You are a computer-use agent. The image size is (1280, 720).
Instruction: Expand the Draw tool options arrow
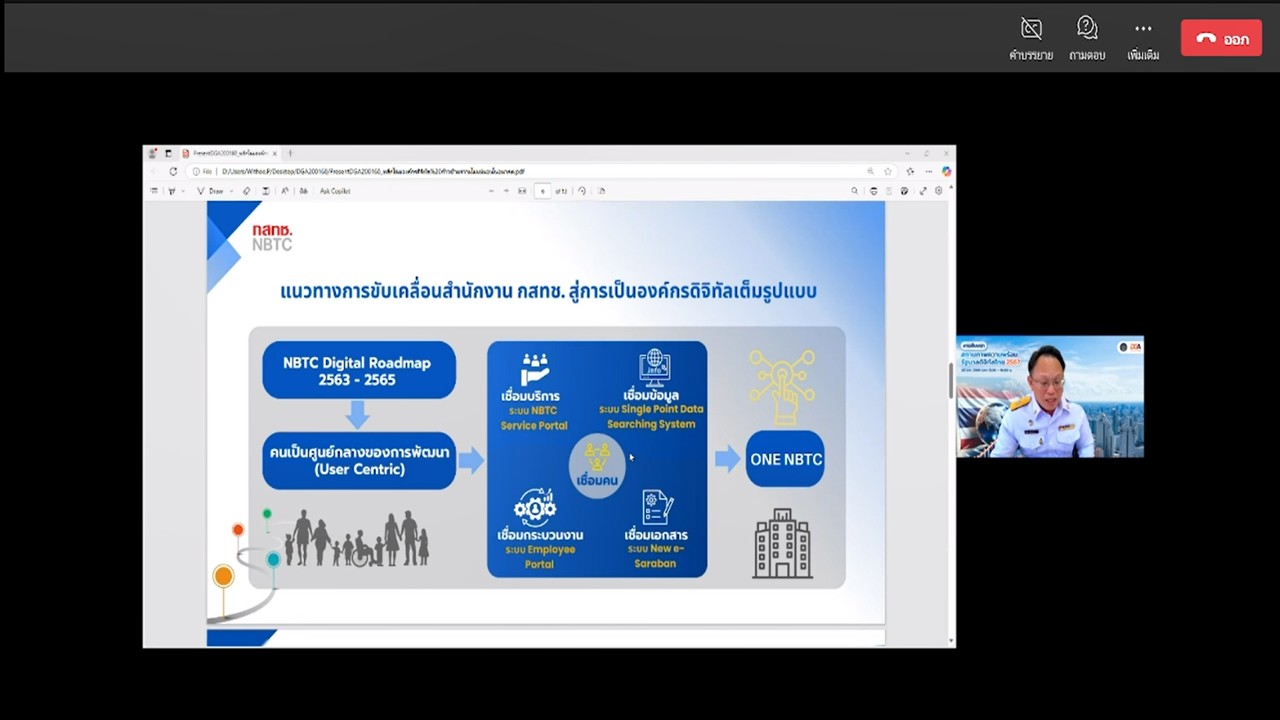click(x=230, y=191)
